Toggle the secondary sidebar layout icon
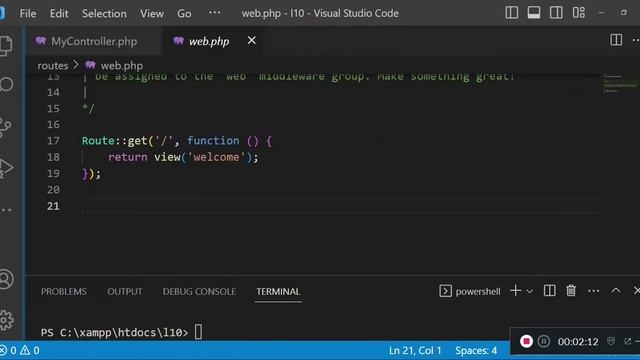Viewport: 640px width, 360px height. click(x=556, y=13)
